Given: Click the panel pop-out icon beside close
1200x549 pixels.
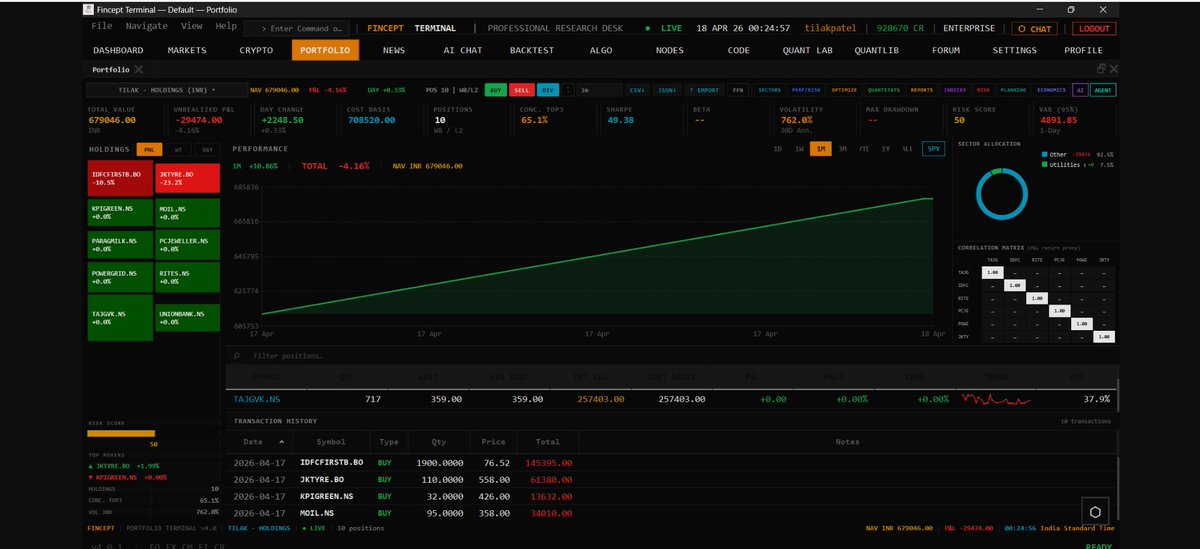Looking at the screenshot, I should (x=1101, y=69).
